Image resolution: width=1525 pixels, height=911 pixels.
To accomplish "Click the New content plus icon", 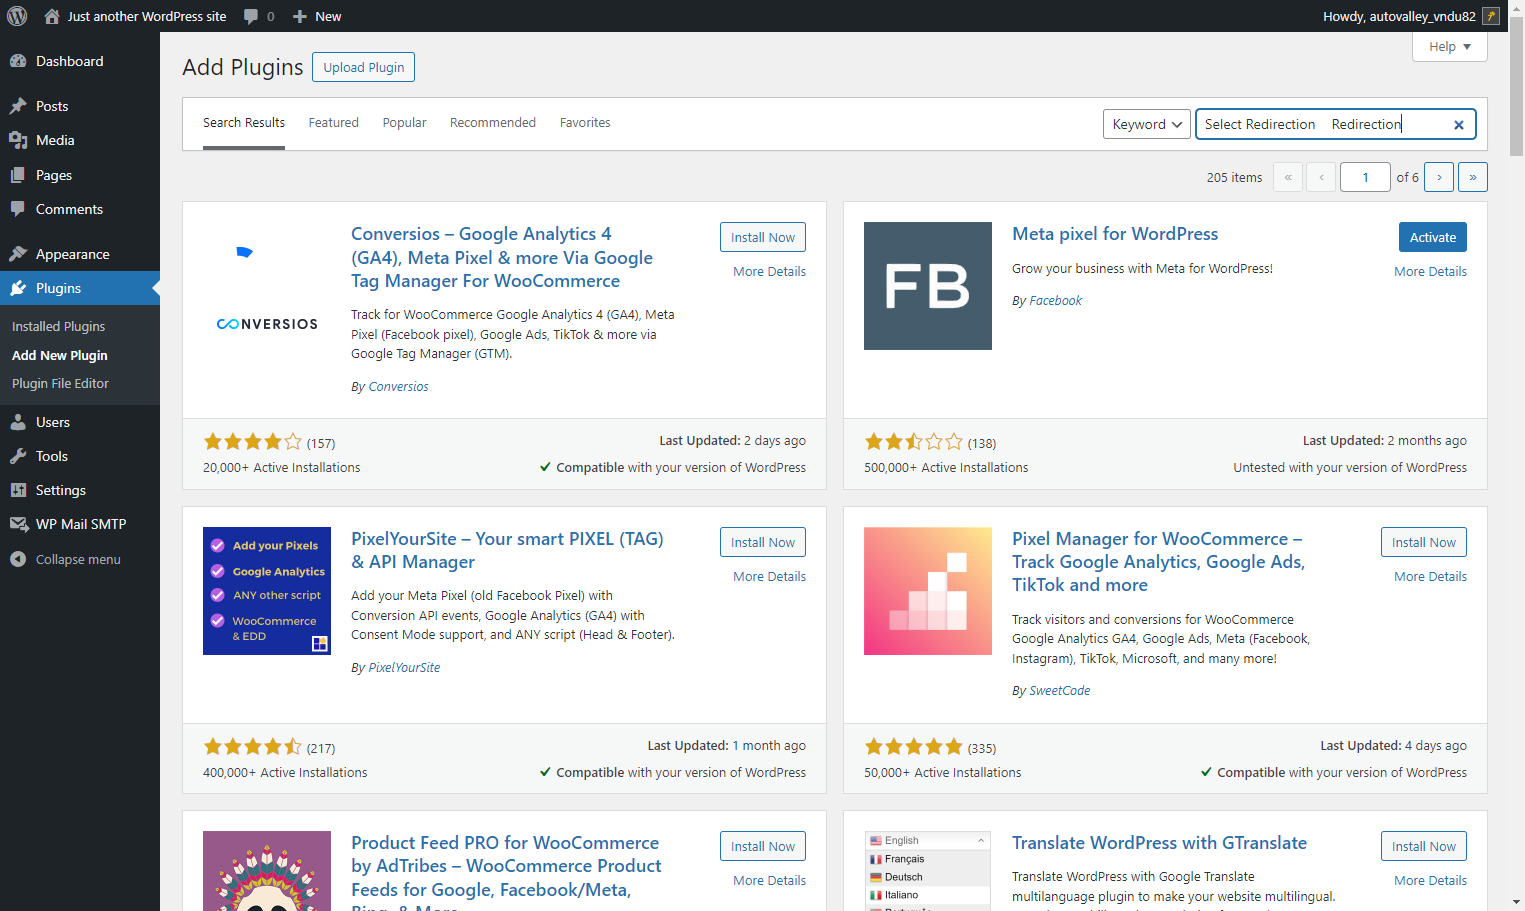I will 299,16.
